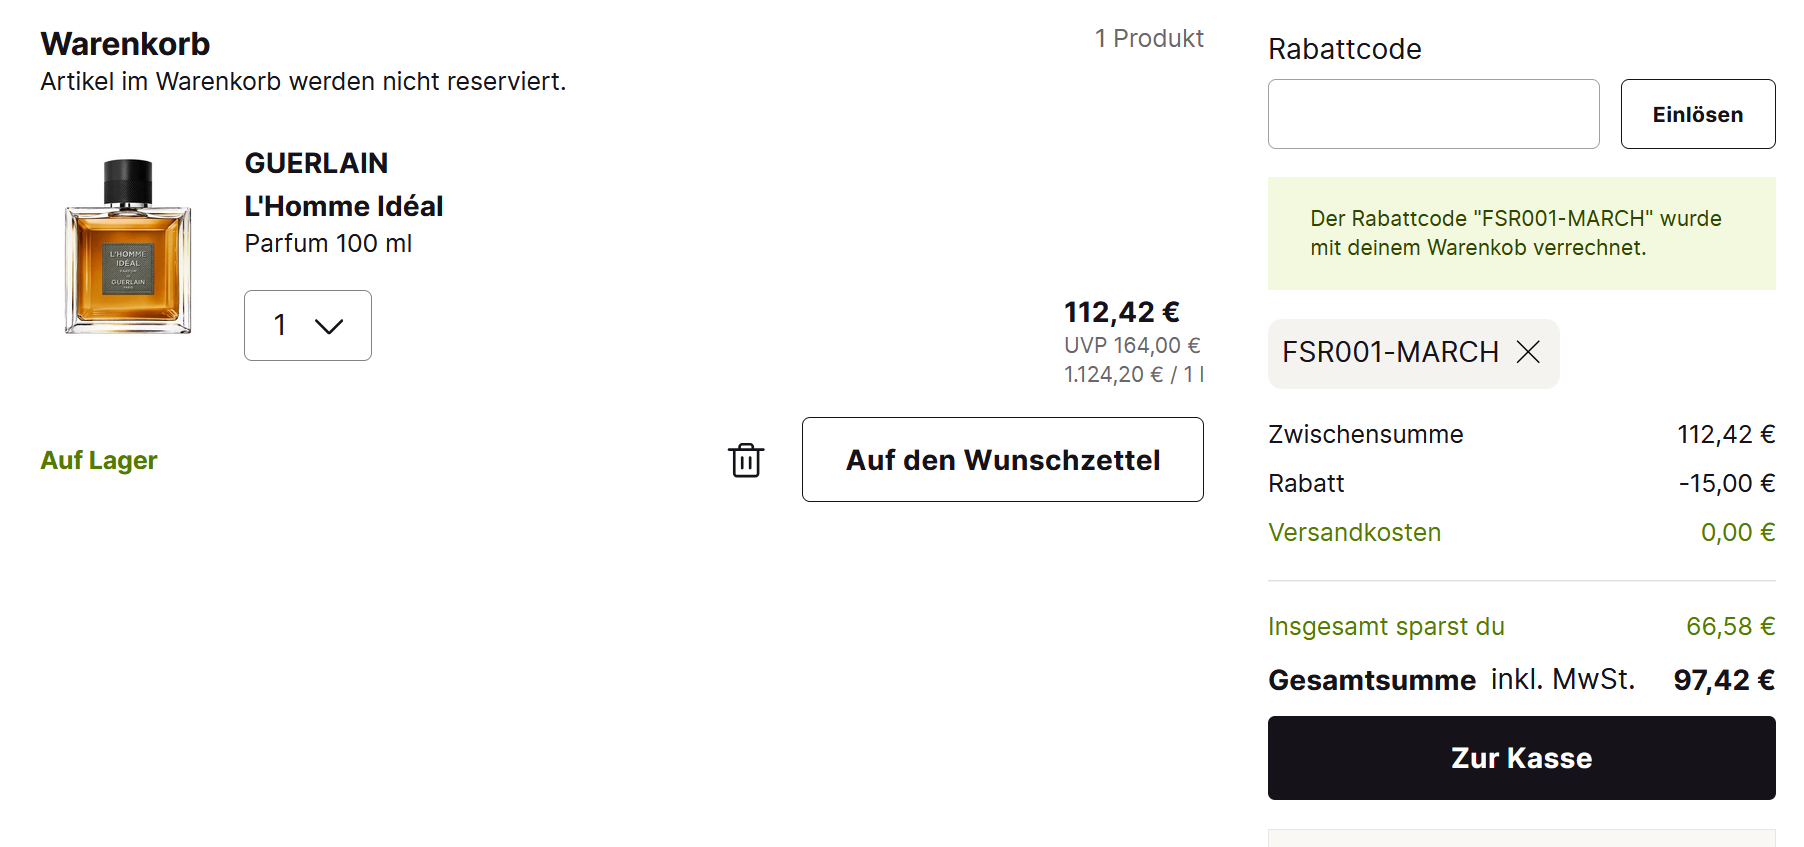
Task: Click the 112,42 € item price
Action: pyautogui.click(x=1121, y=312)
